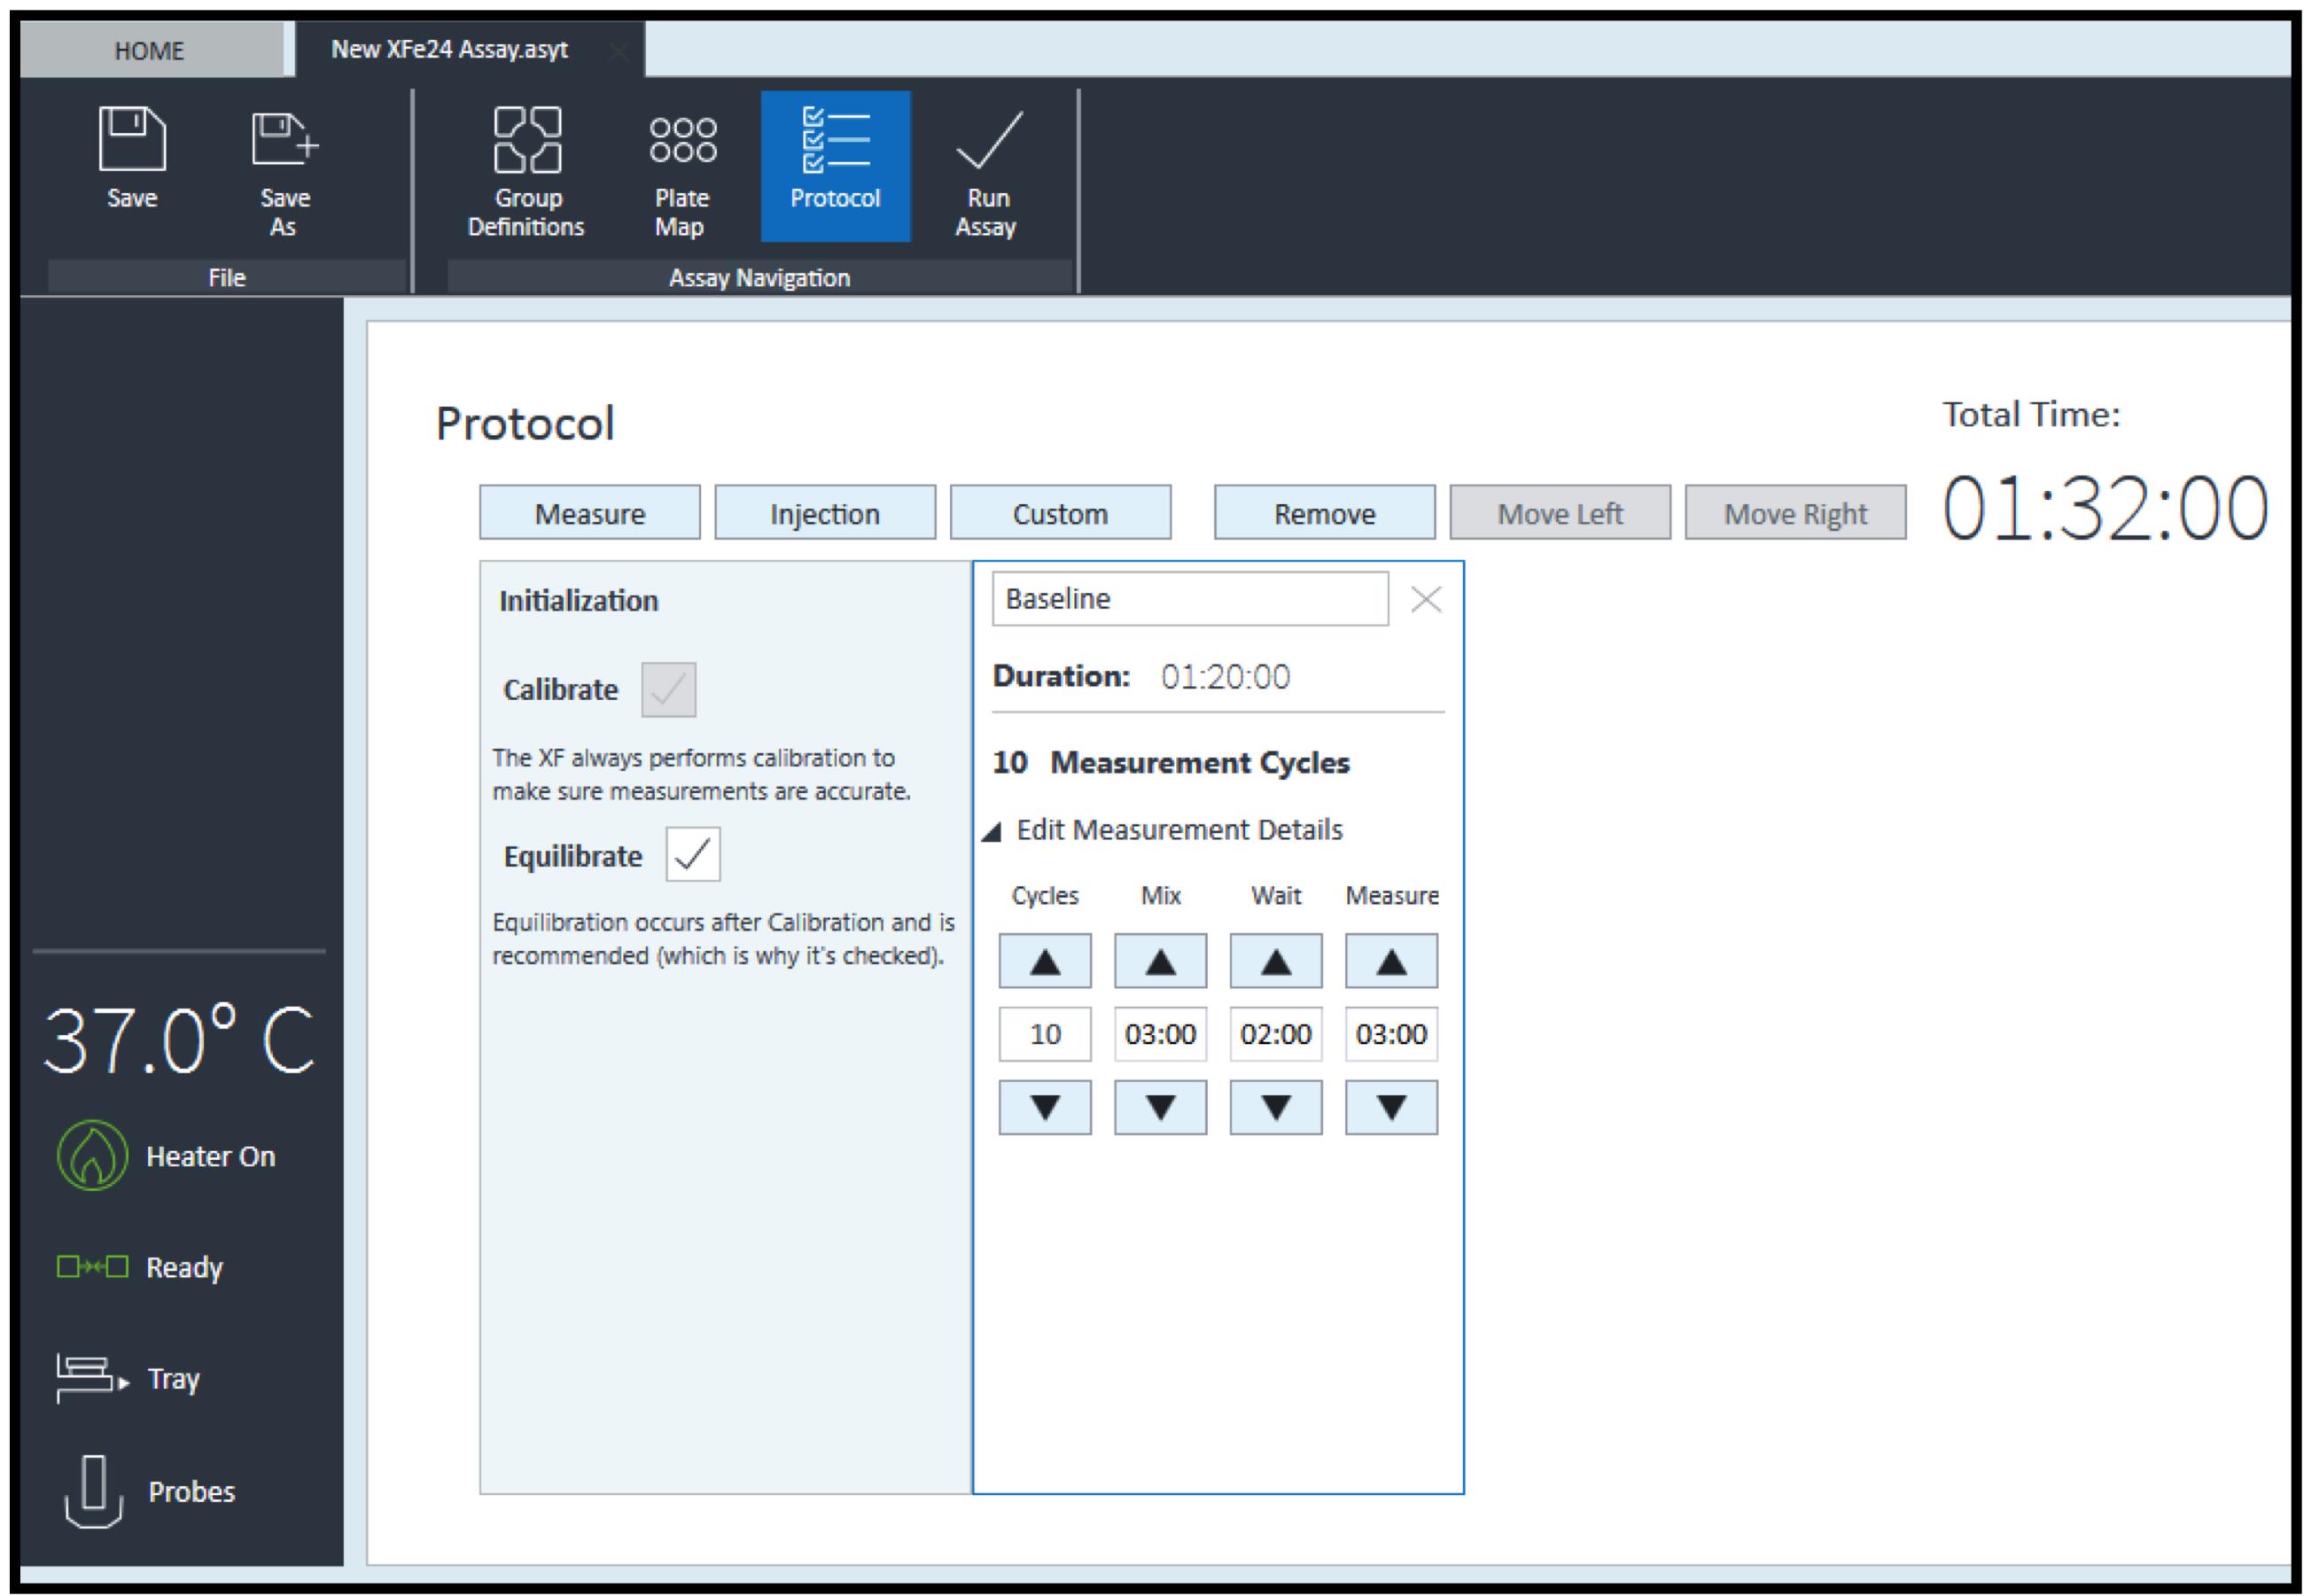The width and height of the screenshot is (2304, 1596).
Task: Click the Custom button
Action: coord(1060,513)
